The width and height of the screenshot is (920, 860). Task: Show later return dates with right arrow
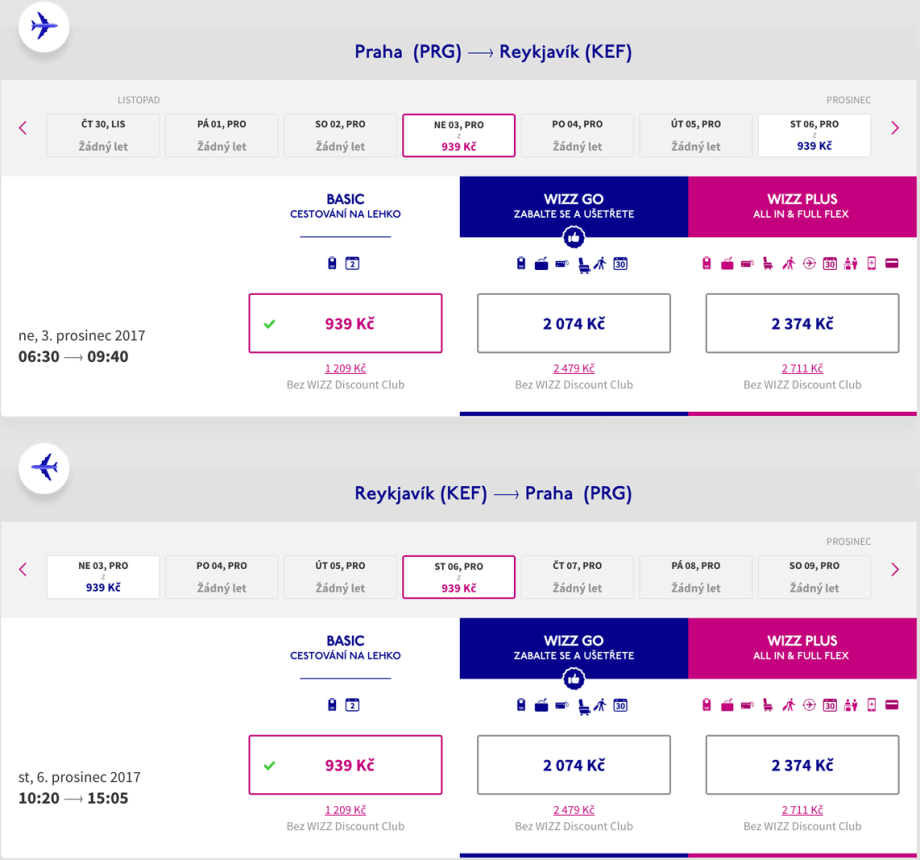[x=895, y=570]
